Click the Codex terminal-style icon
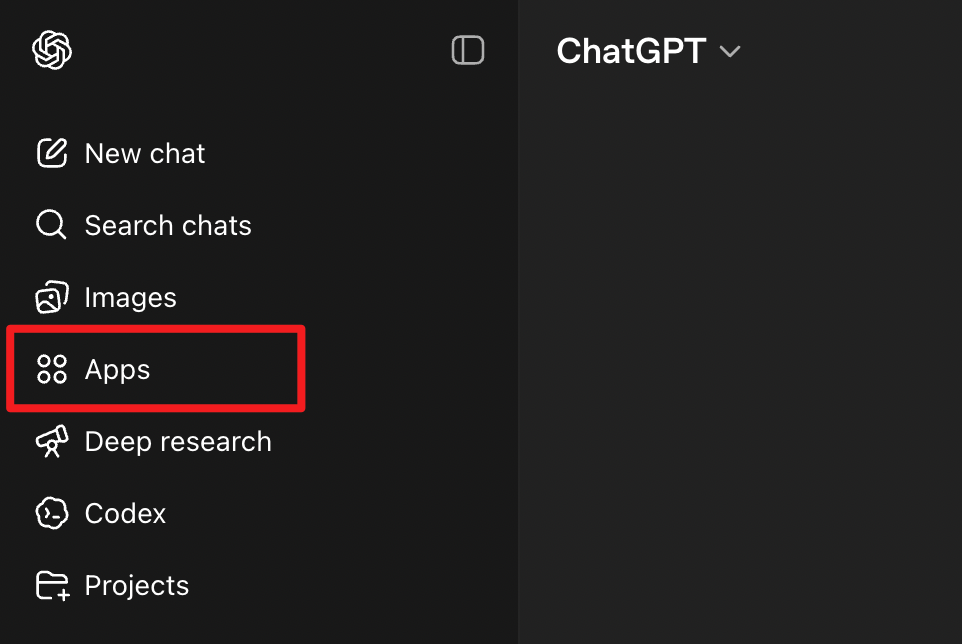 [52, 513]
